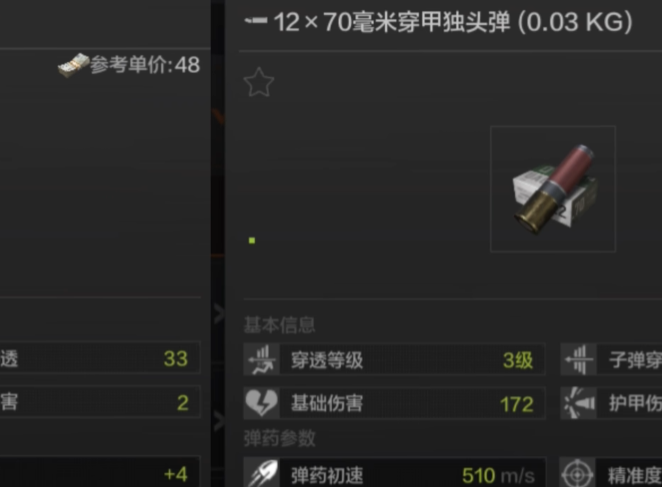
Task: Click the cash stack reference price icon
Action: point(73,65)
